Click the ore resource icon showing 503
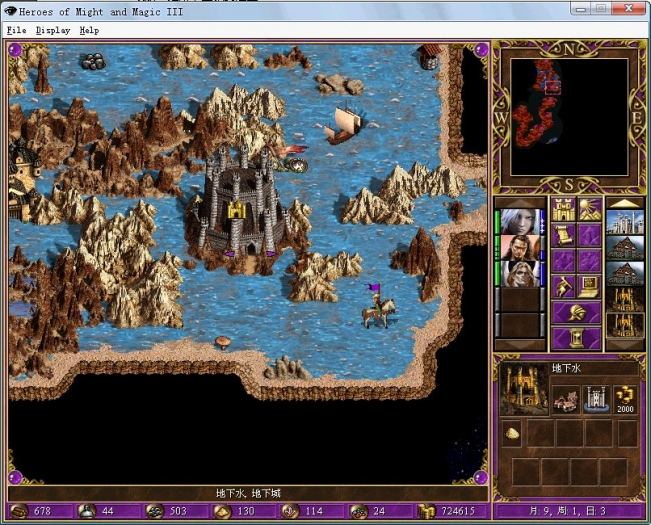 click(154, 511)
